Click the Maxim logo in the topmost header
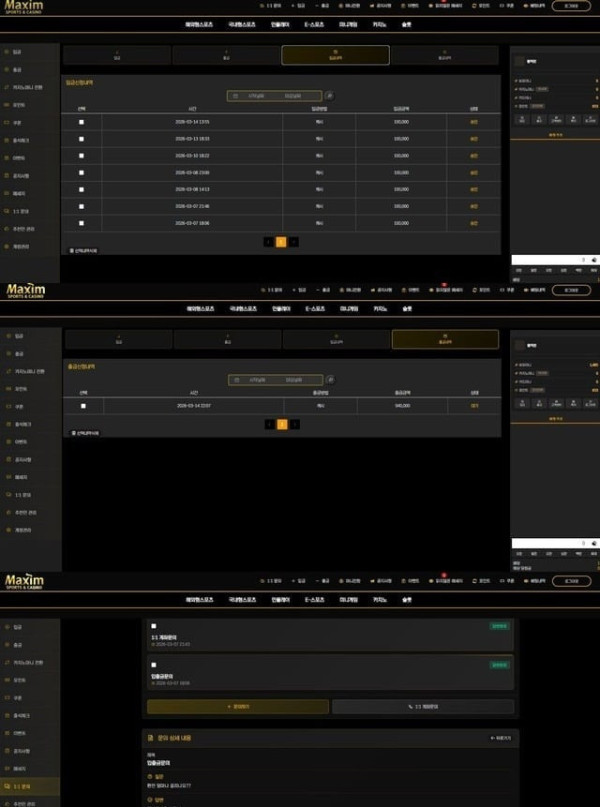 coord(25,7)
